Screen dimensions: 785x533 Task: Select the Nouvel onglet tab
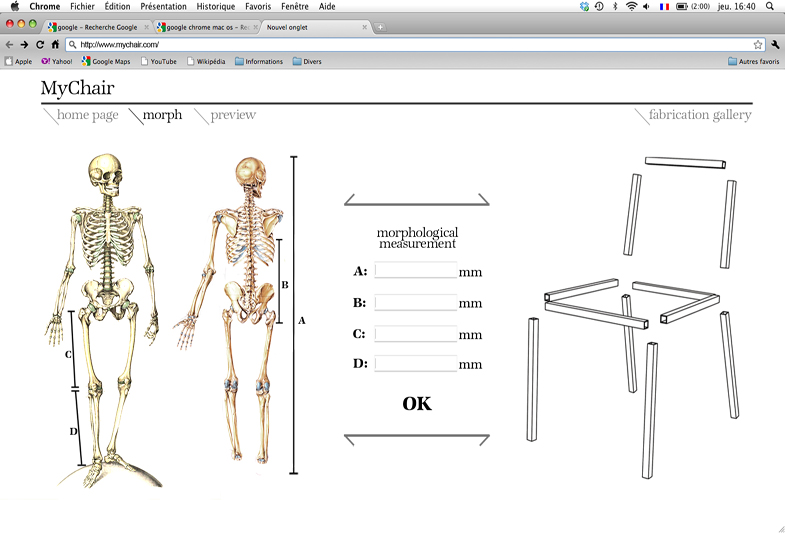313,27
